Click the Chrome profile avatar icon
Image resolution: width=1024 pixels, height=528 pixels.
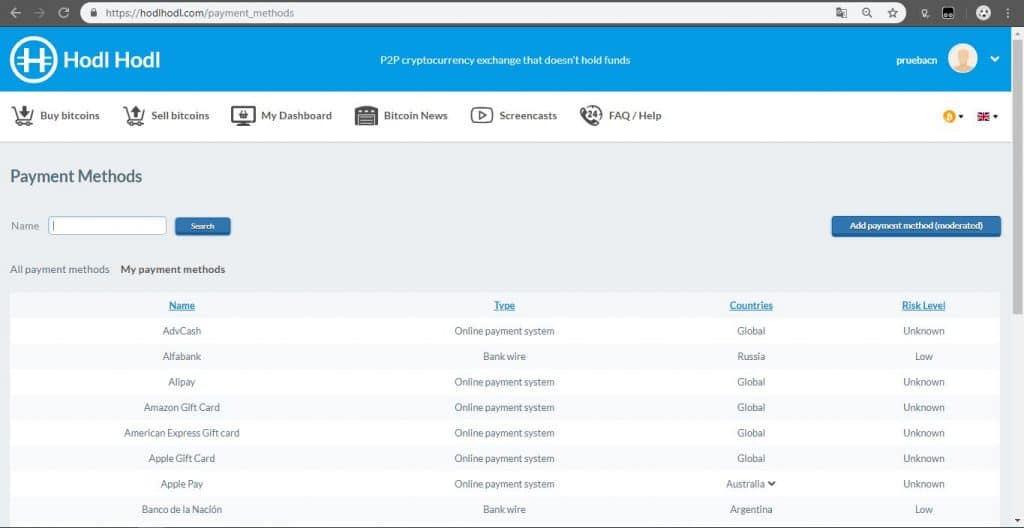(x=983, y=12)
